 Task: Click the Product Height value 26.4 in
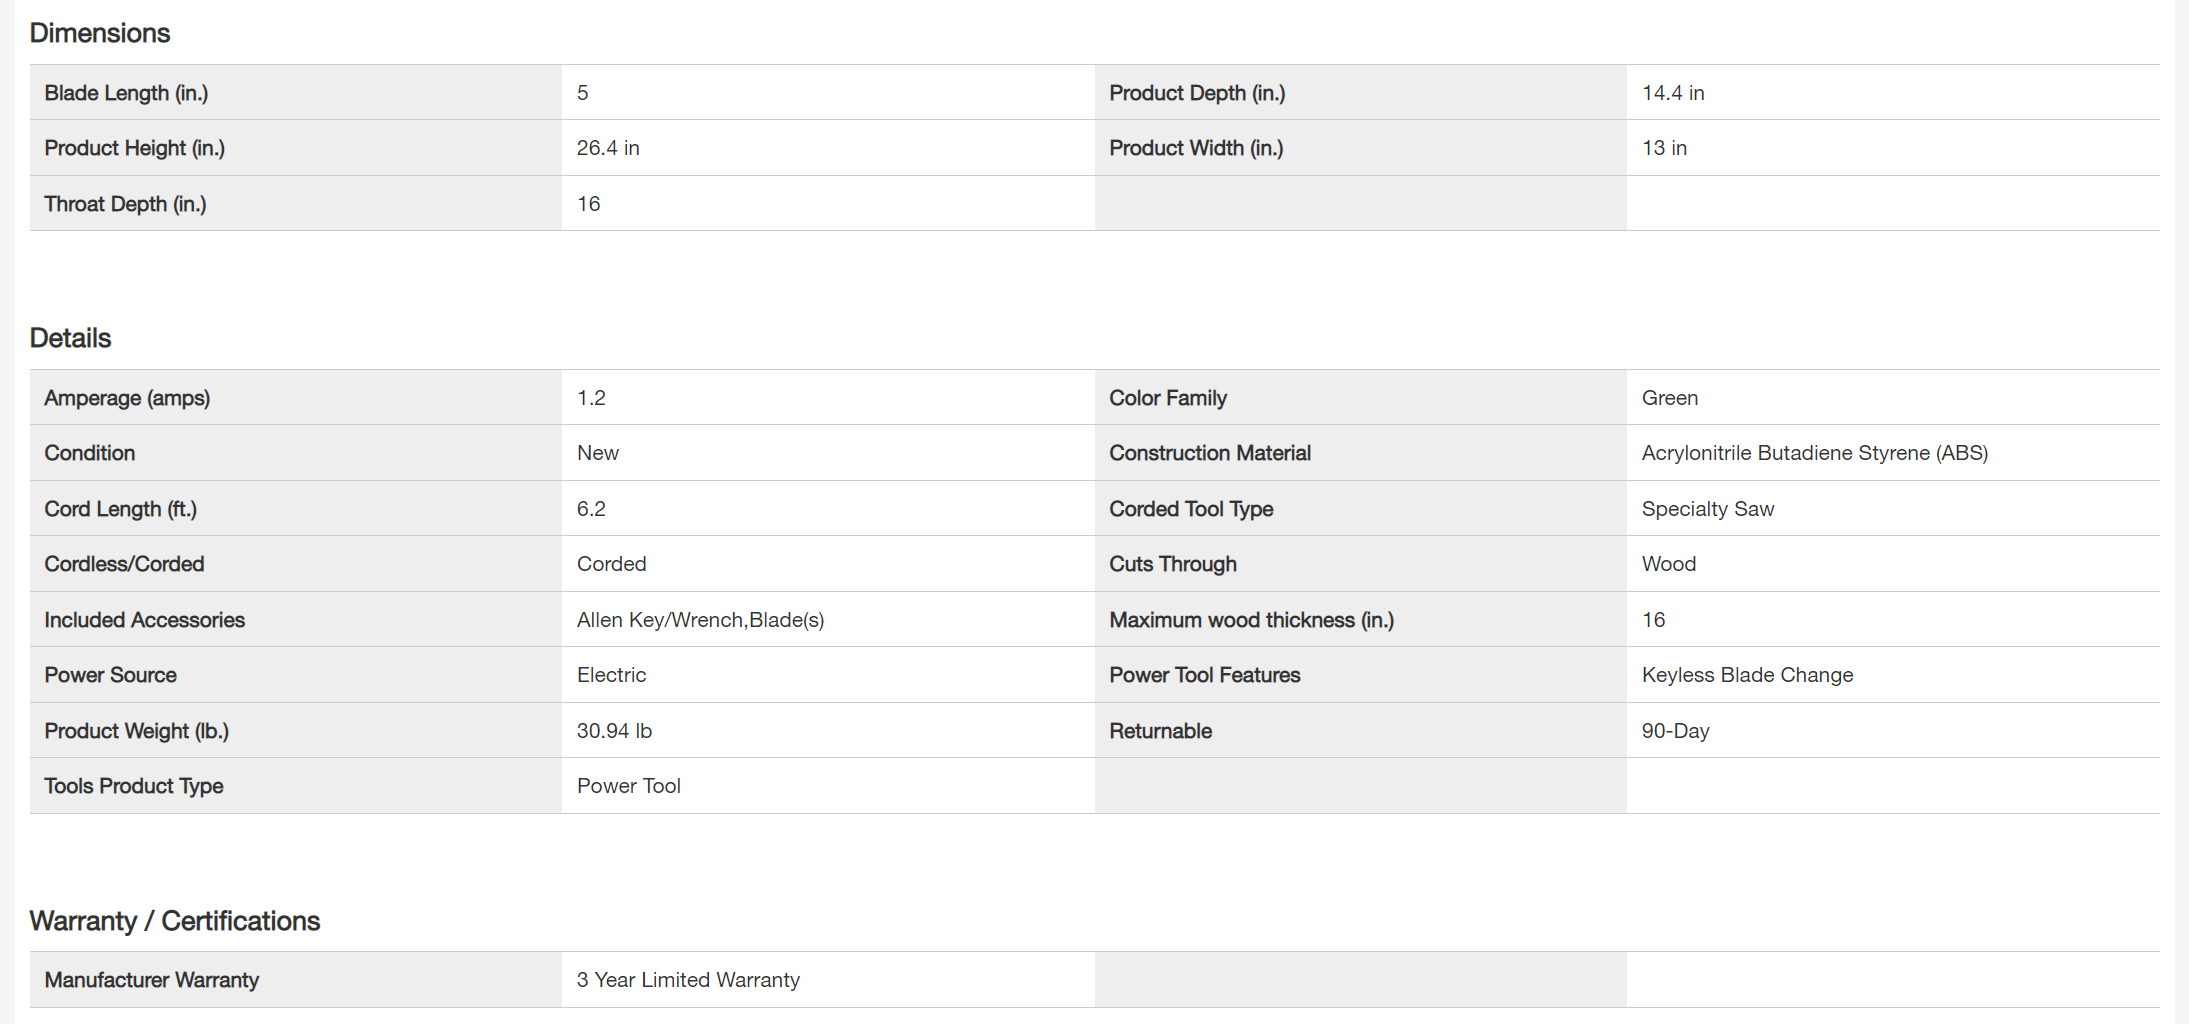pos(608,148)
